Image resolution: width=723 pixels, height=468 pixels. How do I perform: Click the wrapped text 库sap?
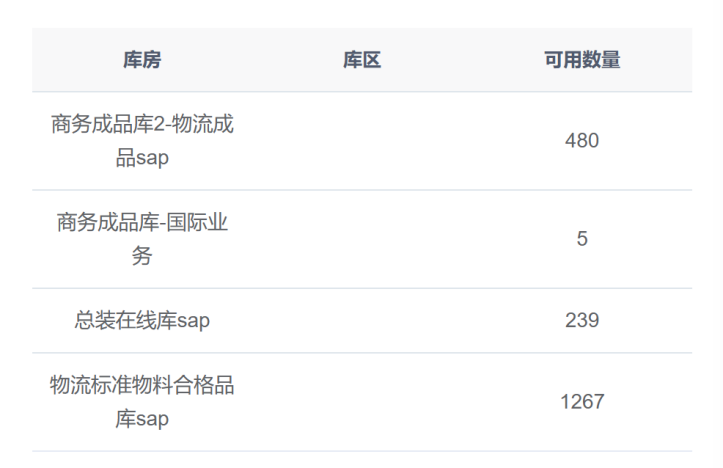[x=142, y=419]
